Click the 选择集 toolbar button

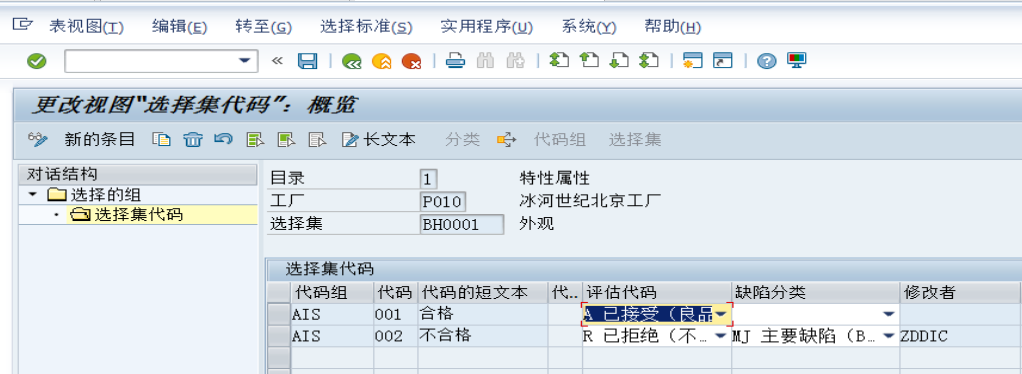click(x=635, y=139)
